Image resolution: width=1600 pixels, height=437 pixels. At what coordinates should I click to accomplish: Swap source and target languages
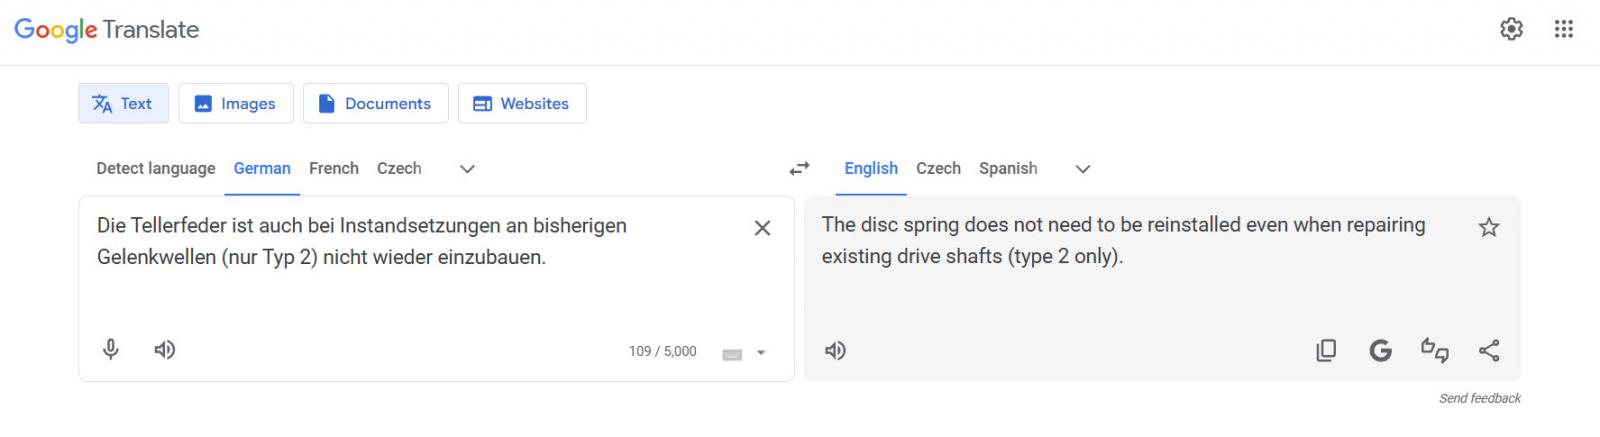click(799, 169)
